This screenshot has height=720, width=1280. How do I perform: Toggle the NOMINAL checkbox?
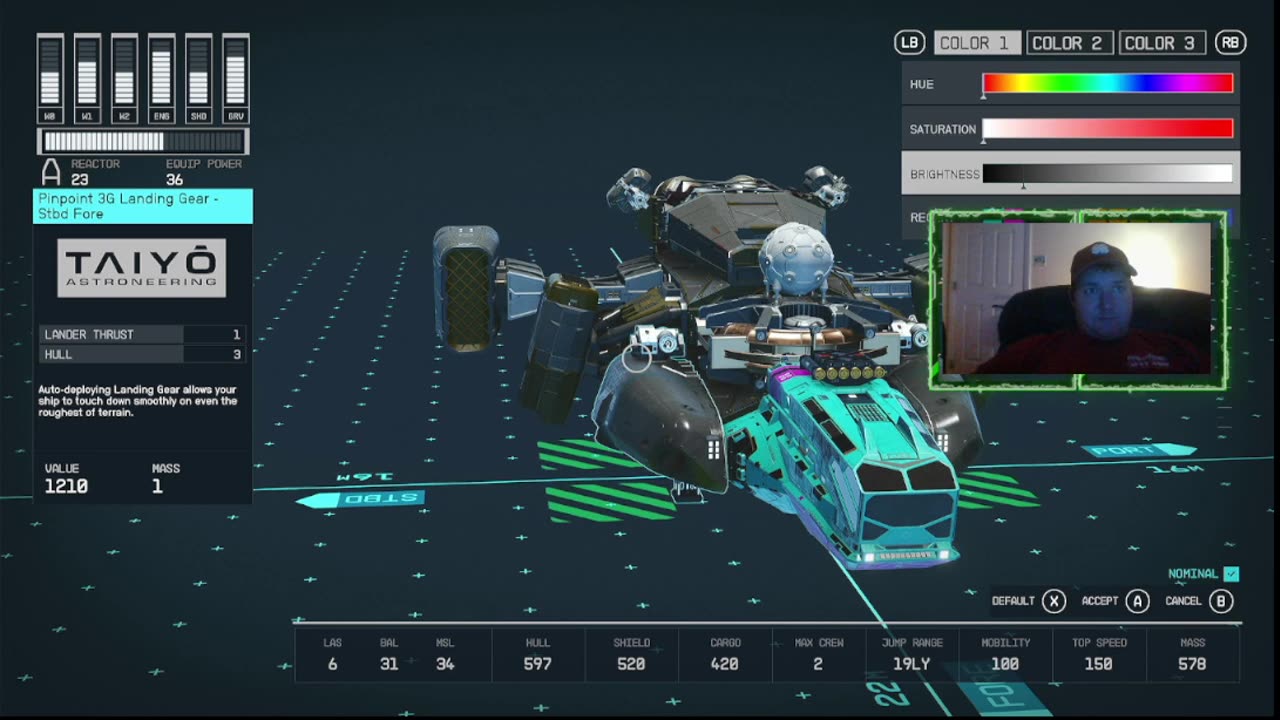coord(1231,574)
